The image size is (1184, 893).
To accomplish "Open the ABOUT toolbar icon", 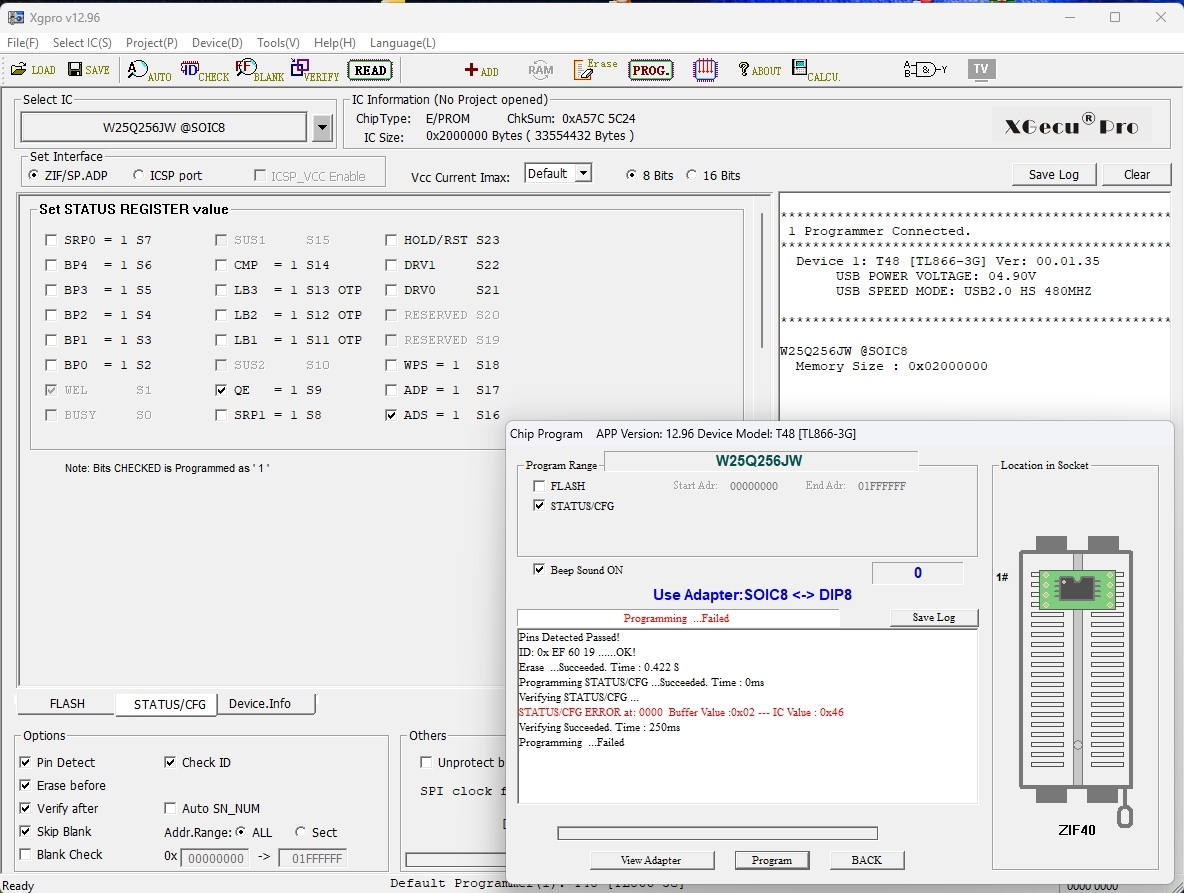I will [x=760, y=70].
